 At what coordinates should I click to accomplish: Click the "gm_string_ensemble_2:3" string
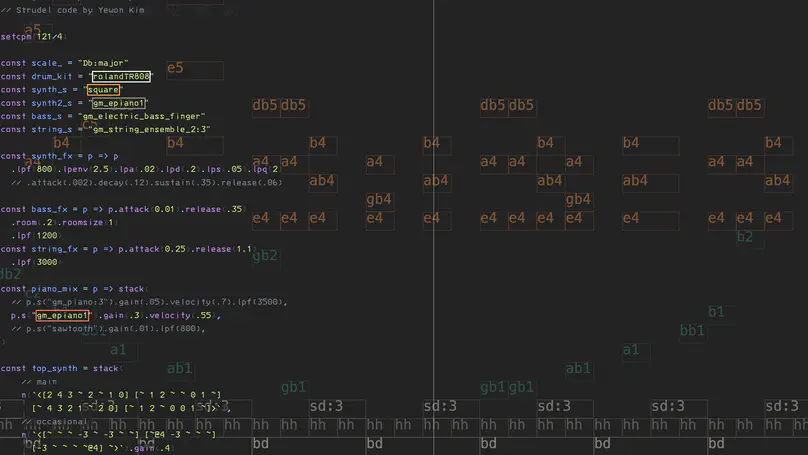pyautogui.click(x=149, y=129)
